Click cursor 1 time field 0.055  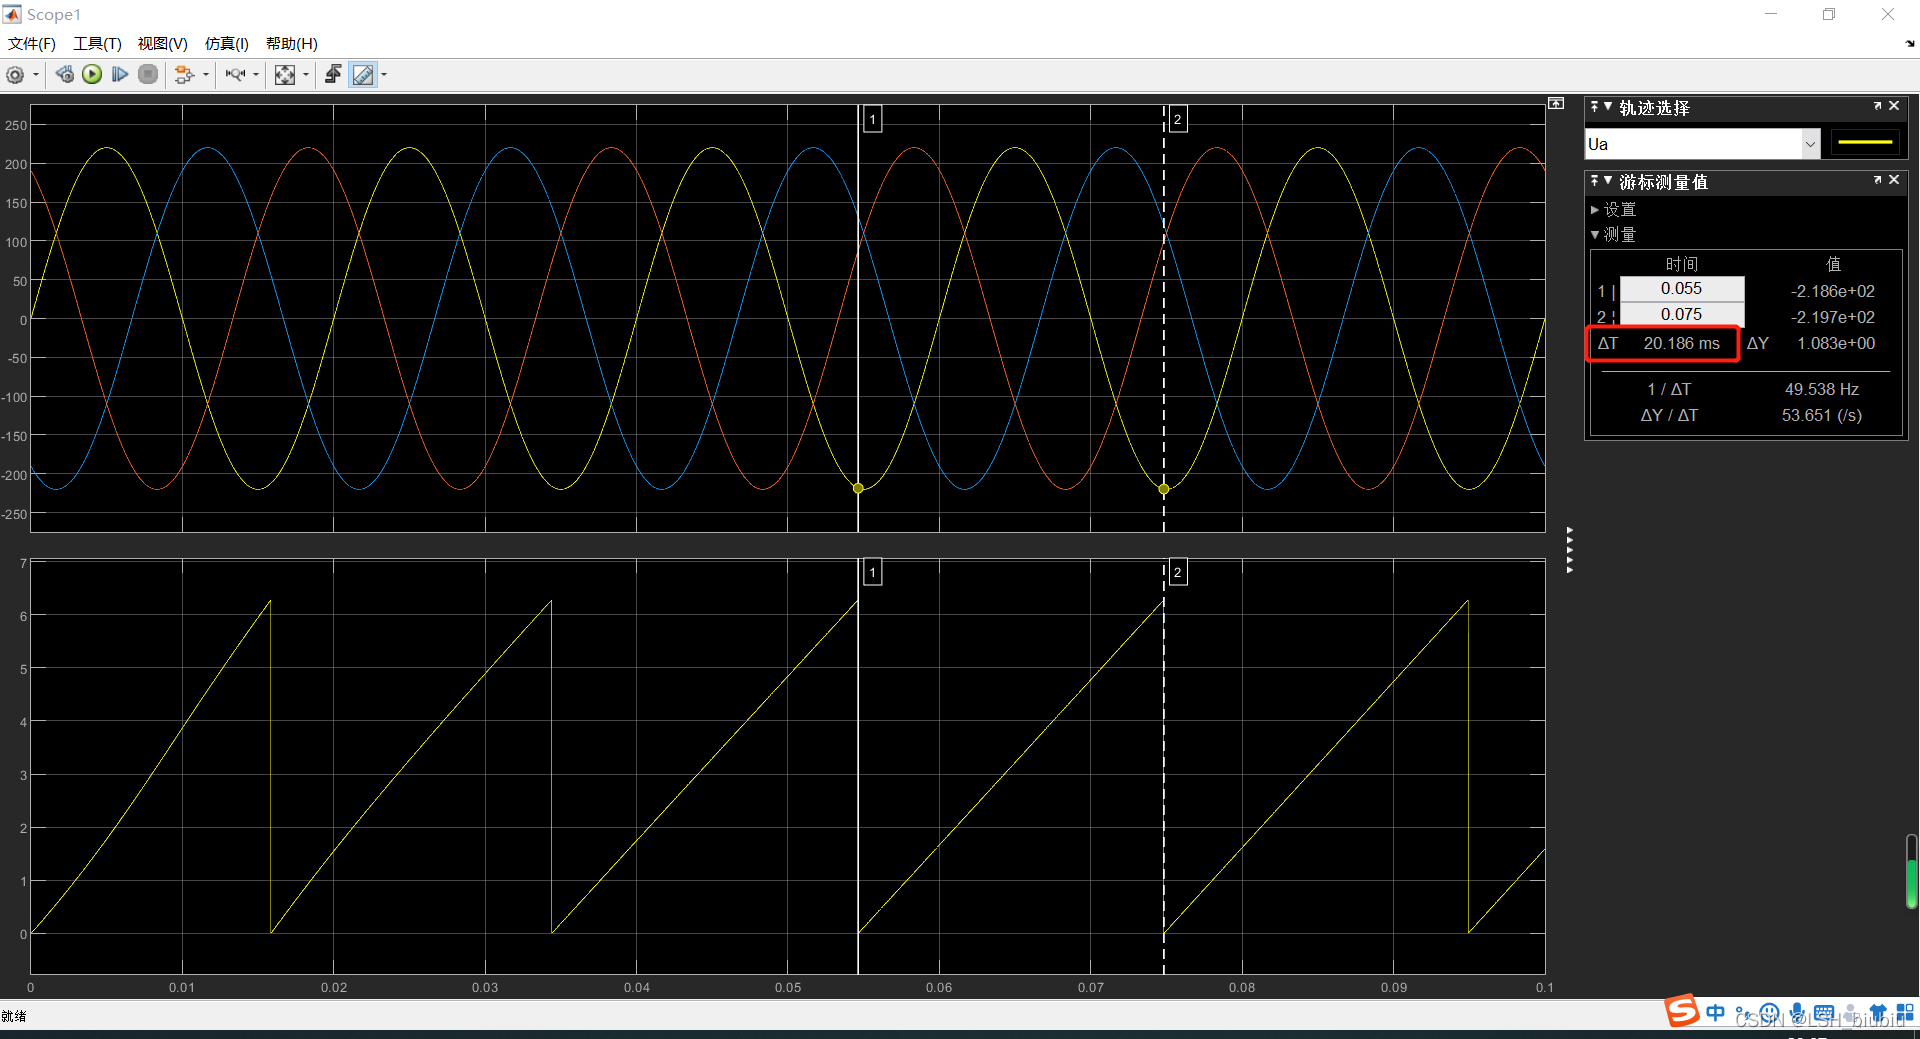(x=1682, y=289)
